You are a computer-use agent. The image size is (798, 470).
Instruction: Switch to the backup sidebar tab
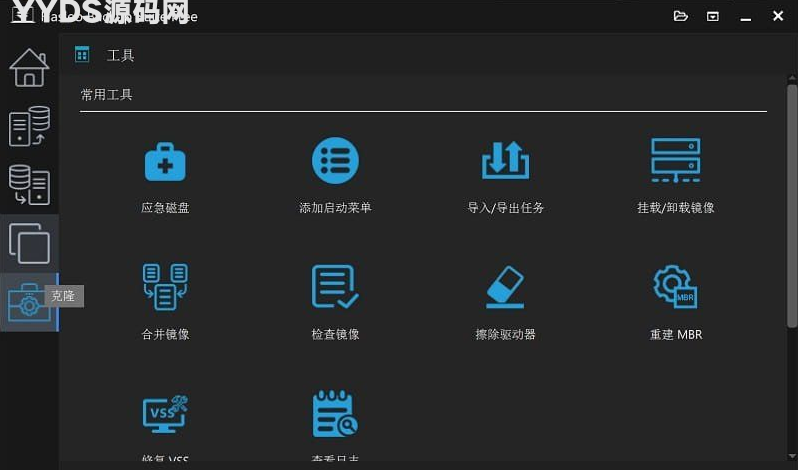(x=29, y=127)
